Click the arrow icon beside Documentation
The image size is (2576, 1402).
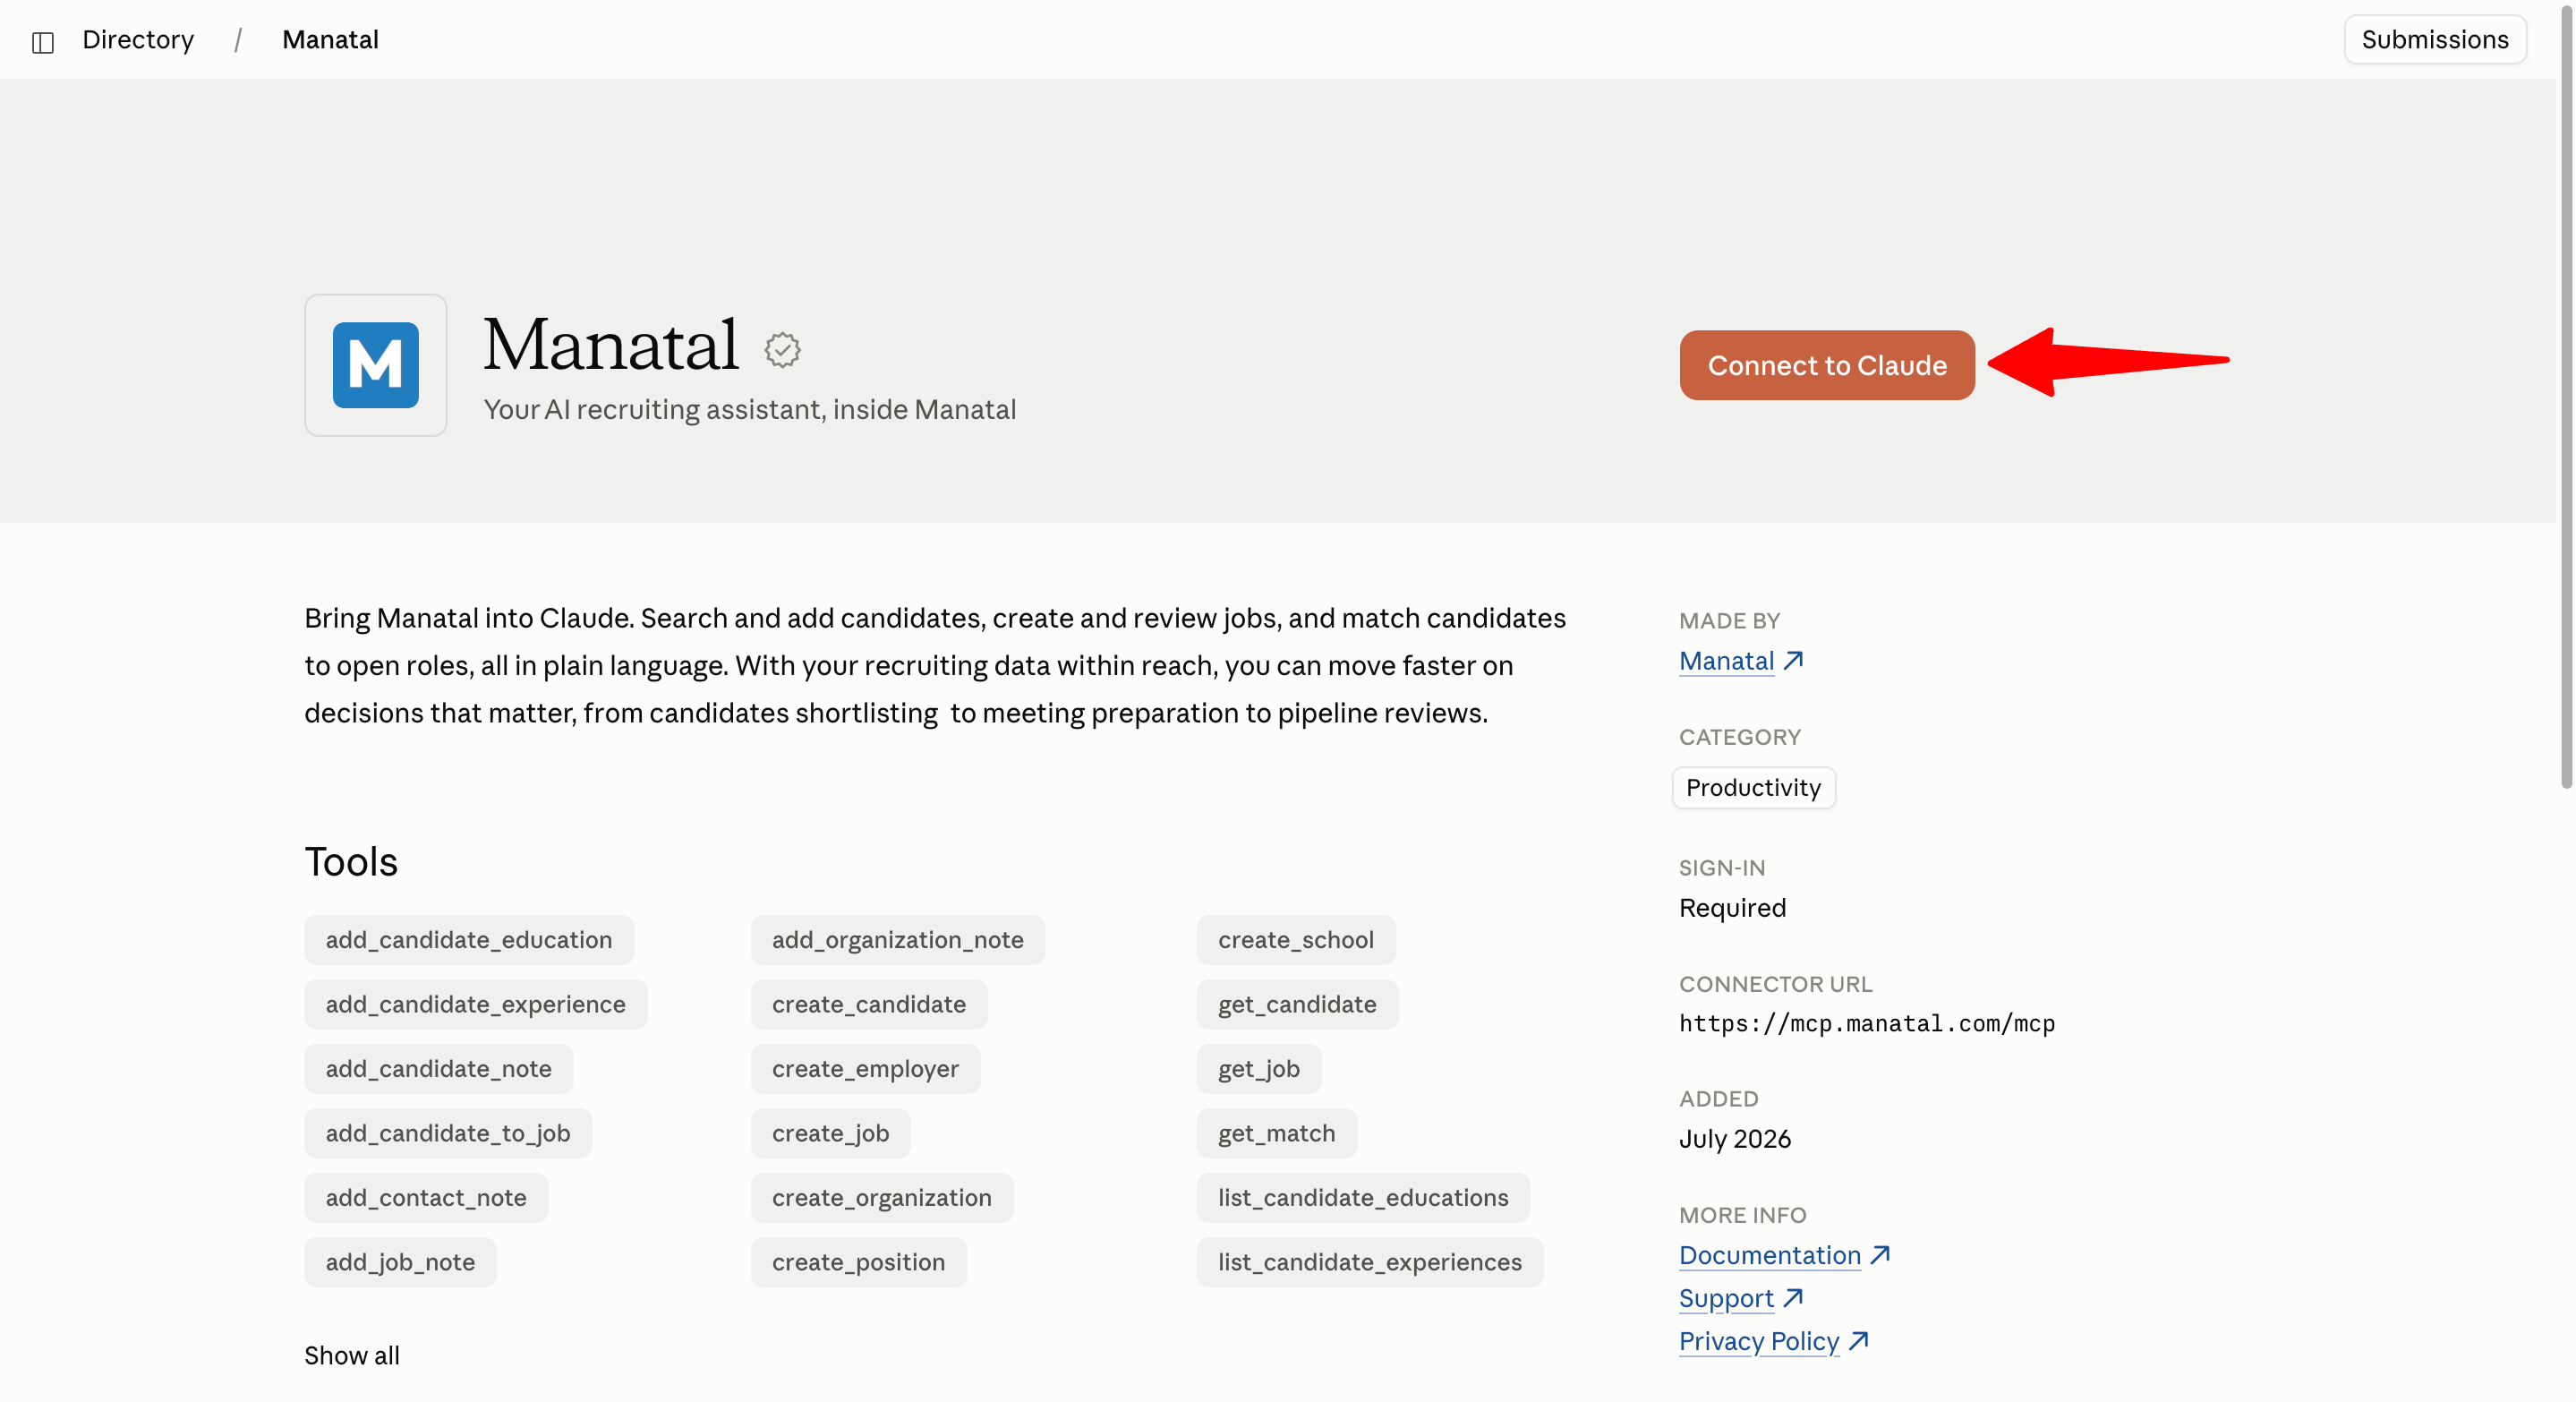tap(1880, 1255)
